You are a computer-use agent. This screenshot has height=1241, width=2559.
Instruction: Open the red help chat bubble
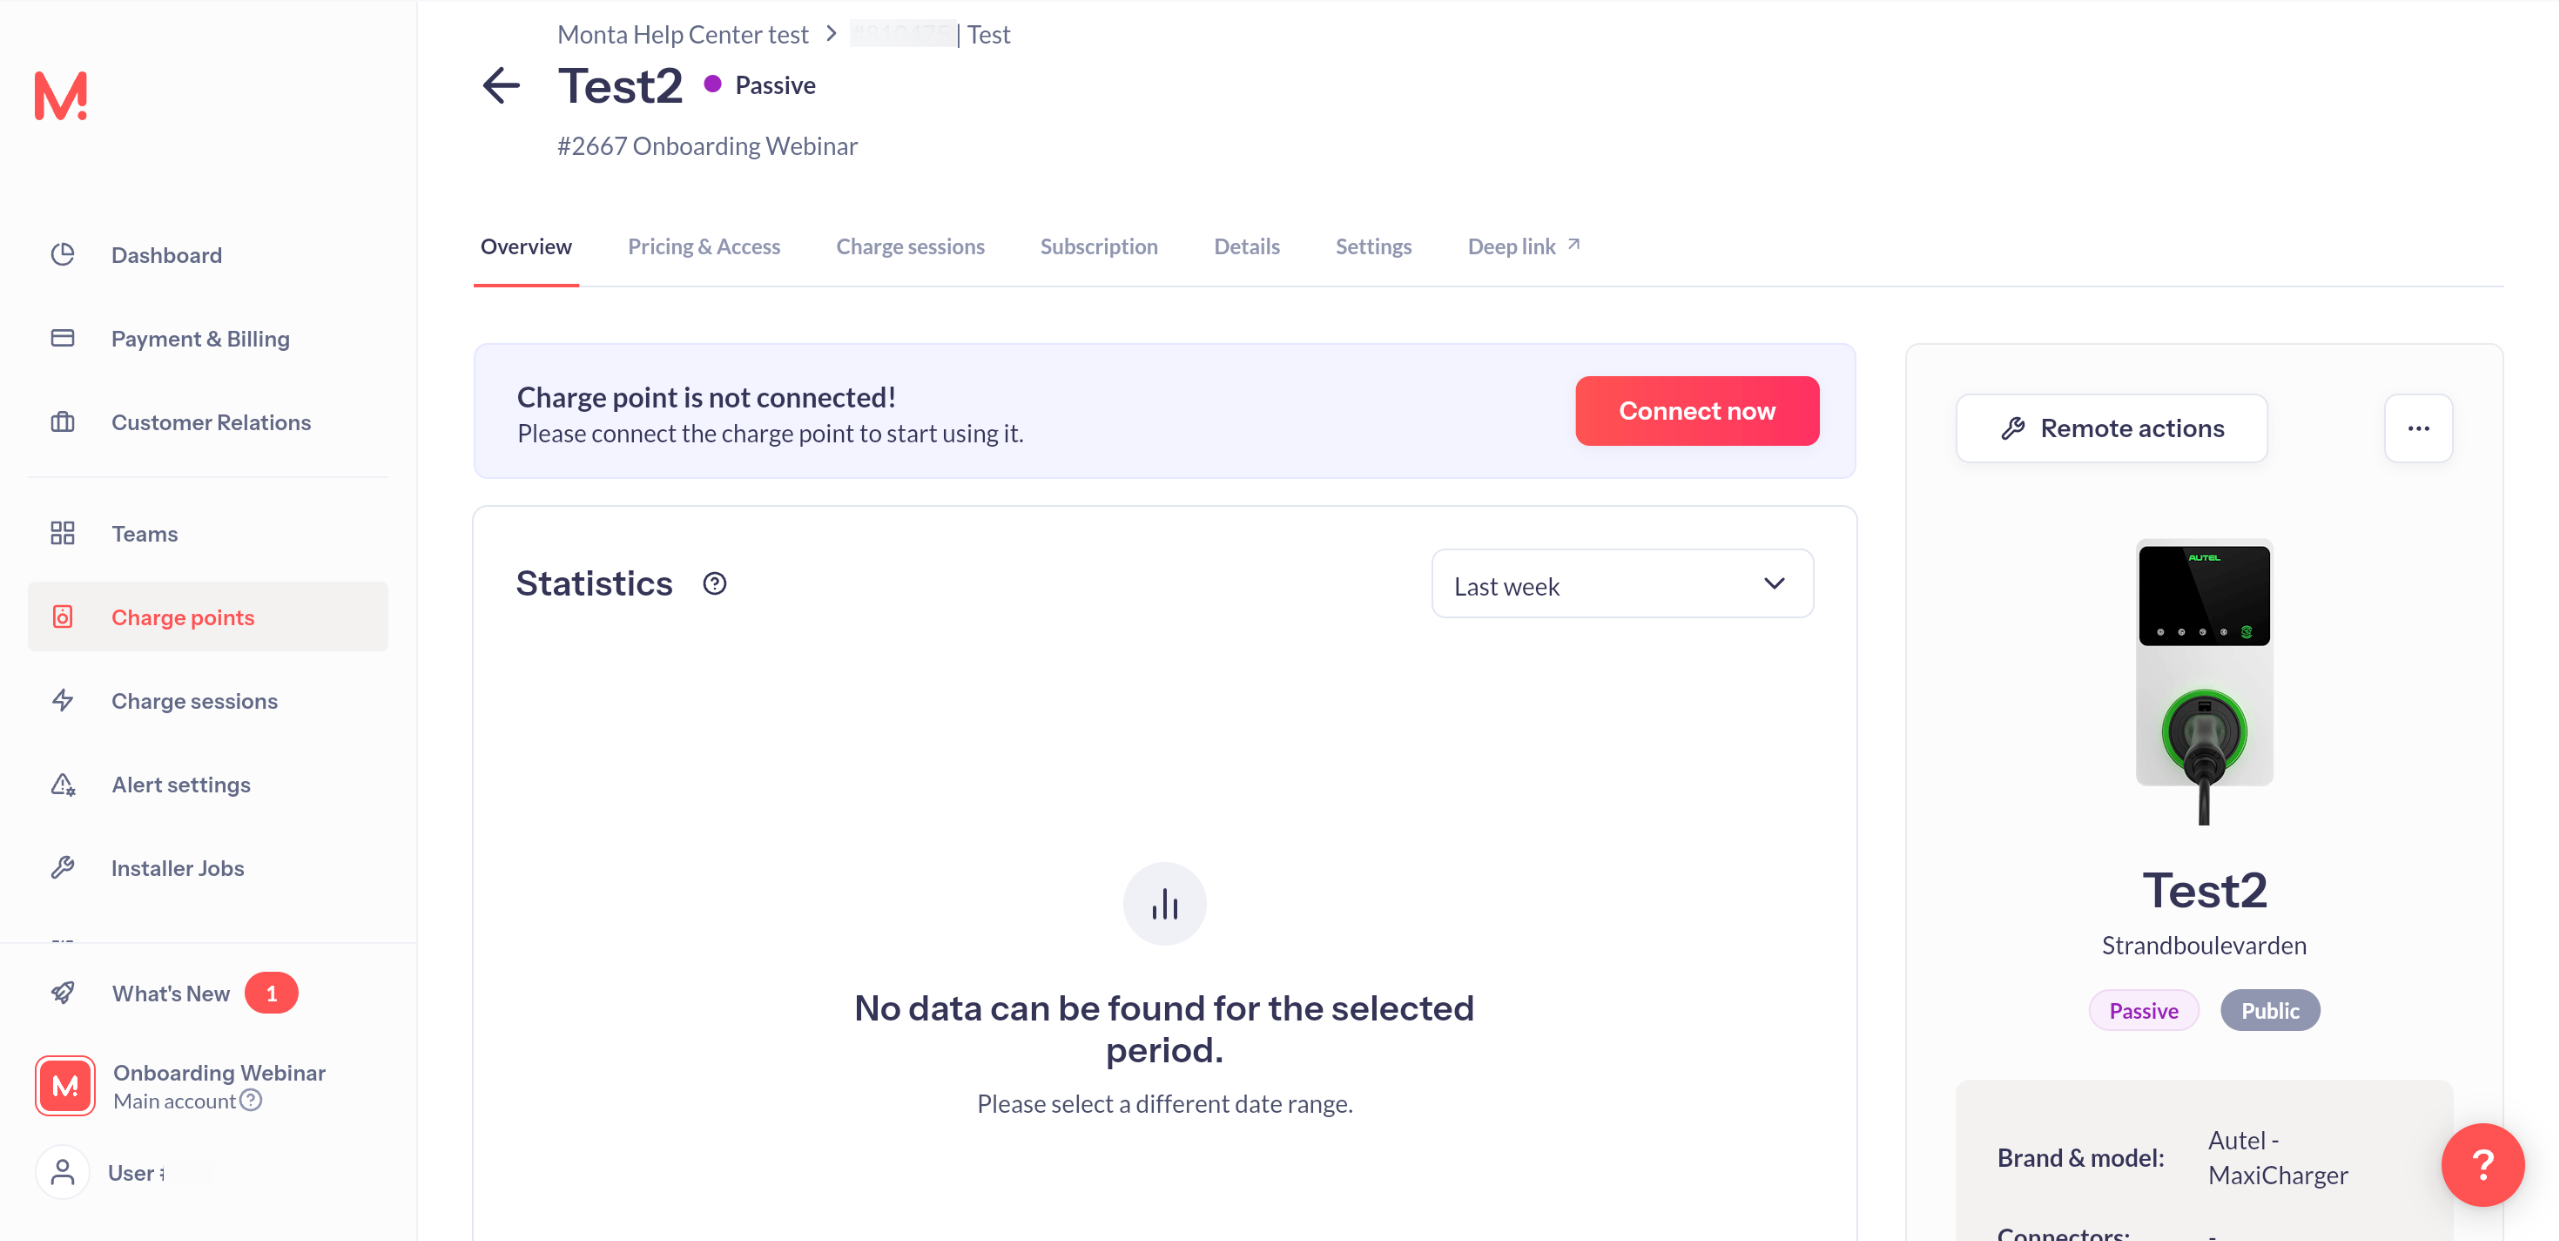(2481, 1164)
